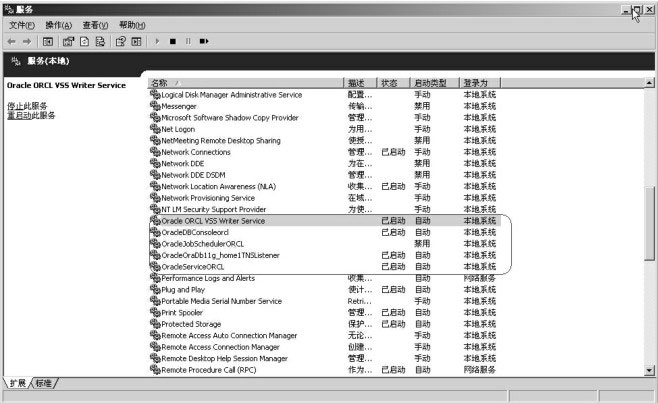Switch to the 标准 tab
This screenshot has height=403, width=658.
click(44, 383)
